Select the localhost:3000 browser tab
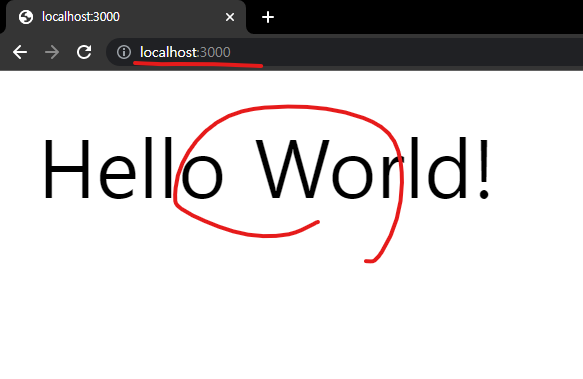This screenshot has width=583, height=379. pyautogui.click(x=126, y=17)
